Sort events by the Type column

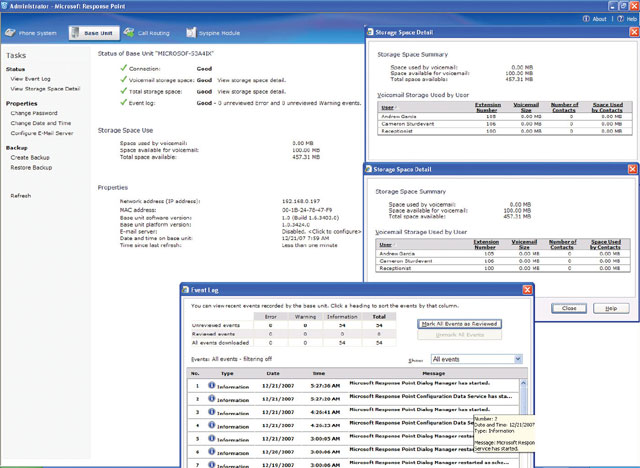(227, 373)
